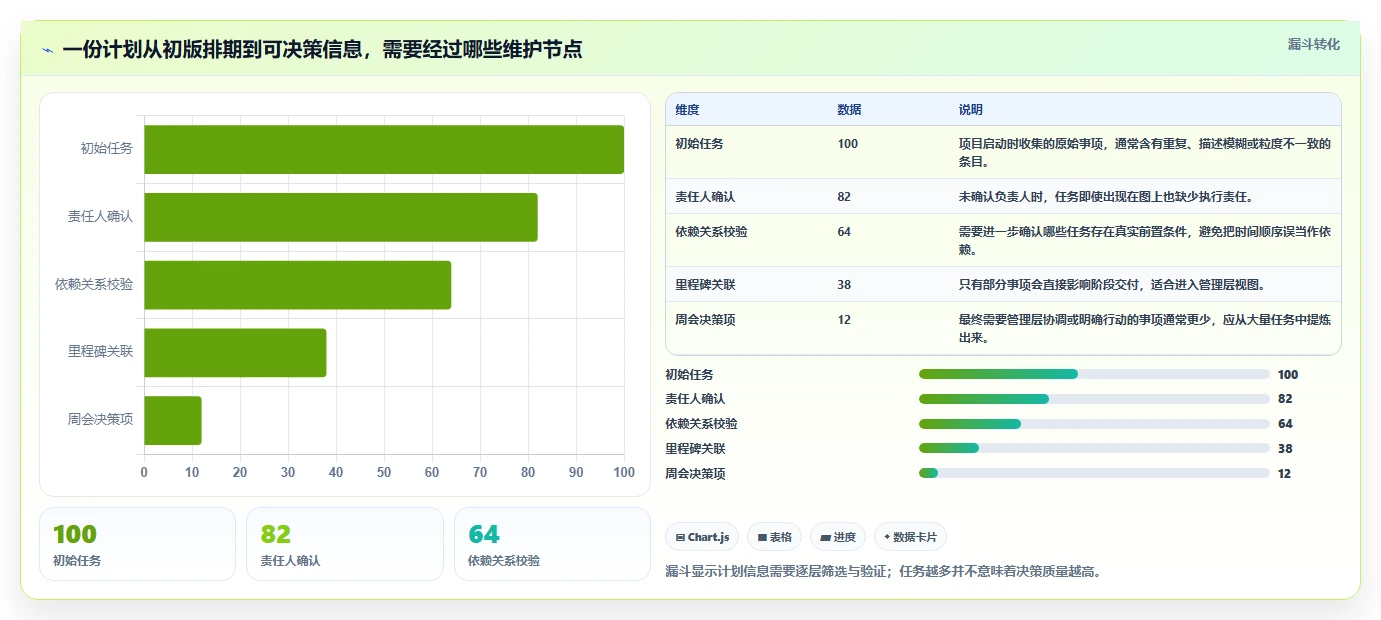
Task: Click the 初始任务 chart bar
Action: 384,149
